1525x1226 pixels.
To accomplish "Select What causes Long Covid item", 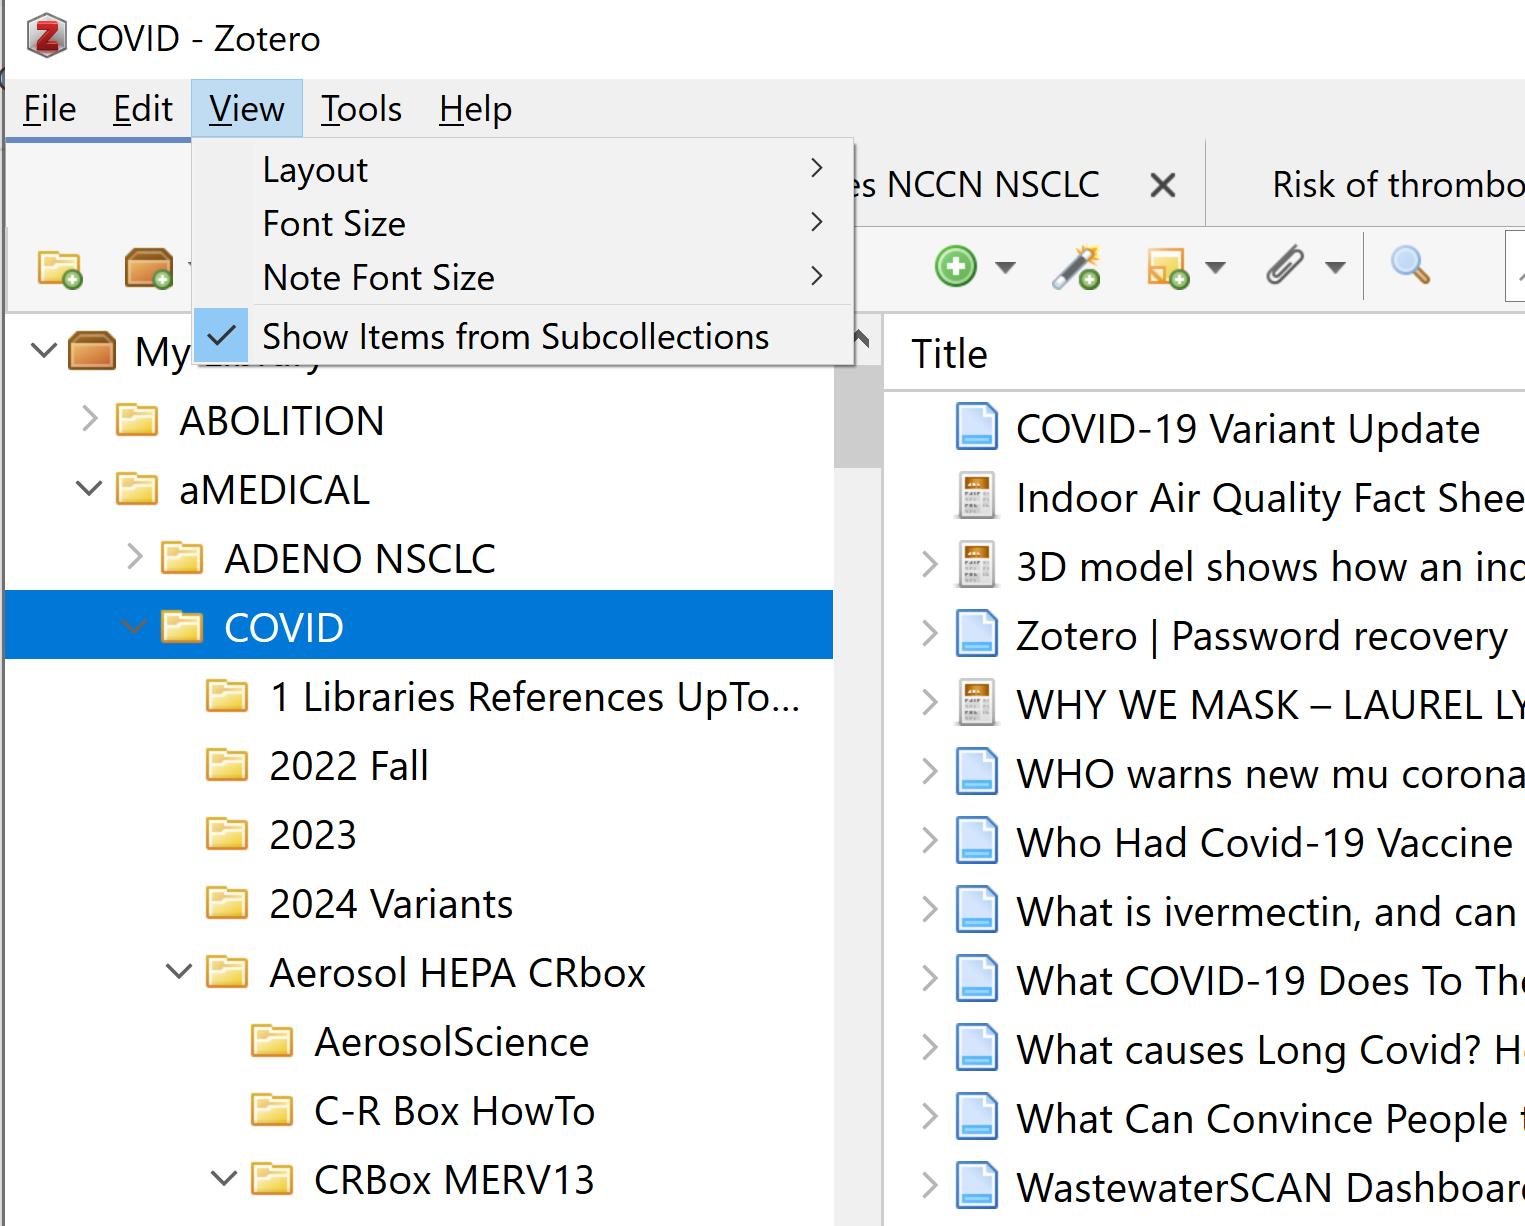I will [1205, 1049].
